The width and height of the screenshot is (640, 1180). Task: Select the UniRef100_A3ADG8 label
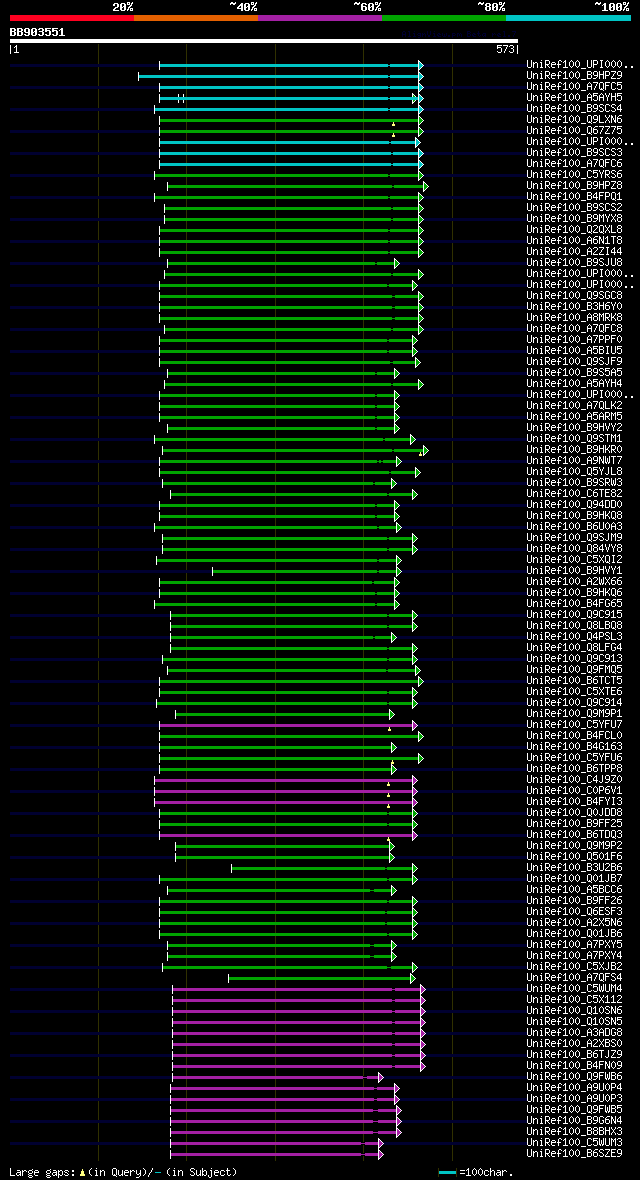[x=574, y=1032]
